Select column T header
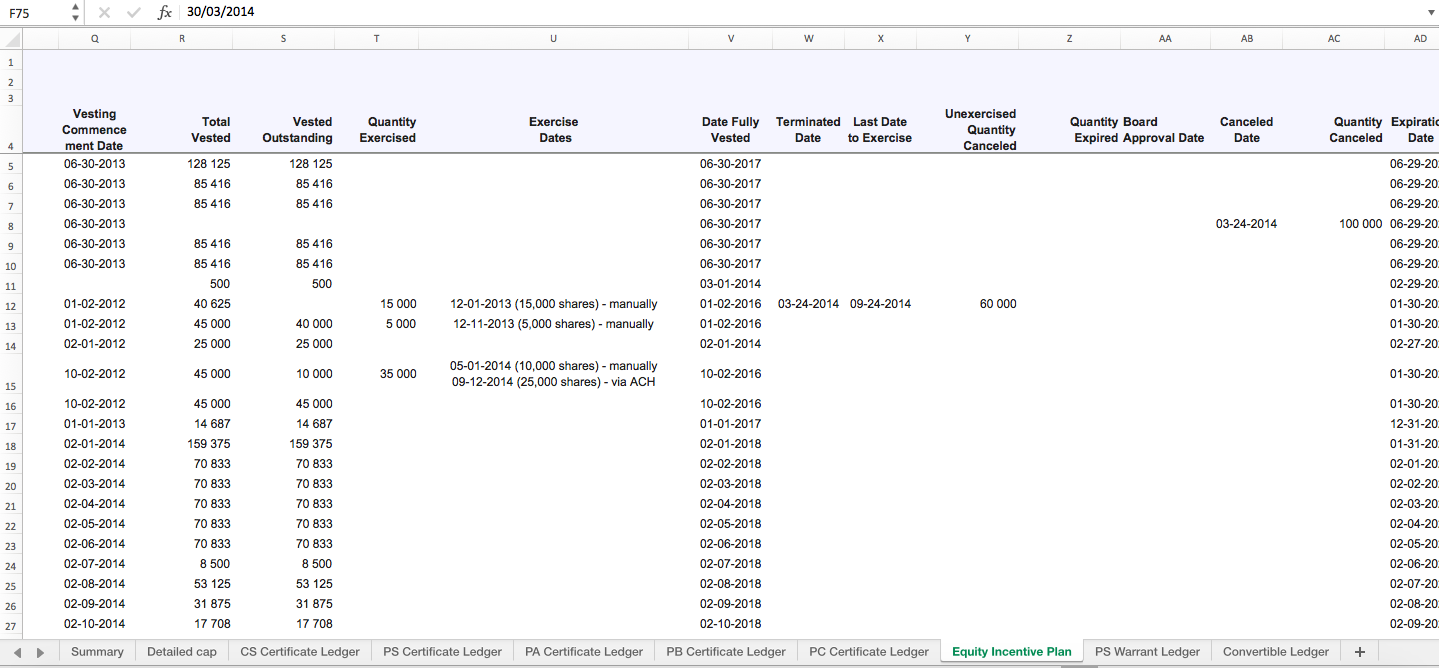Image resolution: width=1439 pixels, height=668 pixels. 376,39
